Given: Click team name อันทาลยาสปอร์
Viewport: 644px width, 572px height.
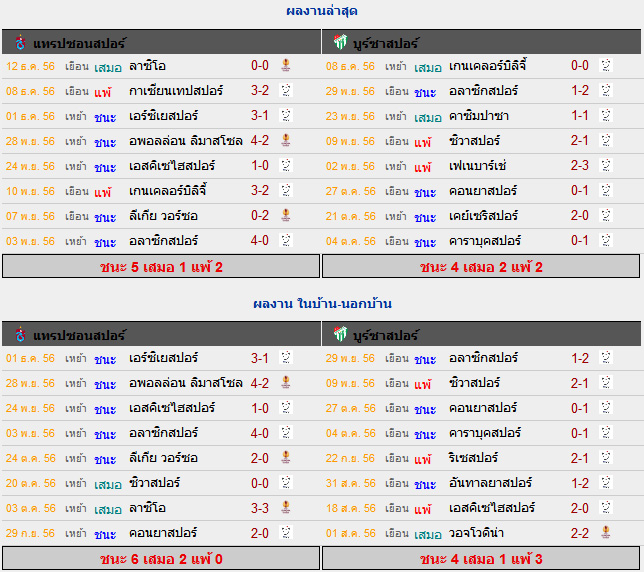Looking at the screenshot, I should tap(490, 482).
